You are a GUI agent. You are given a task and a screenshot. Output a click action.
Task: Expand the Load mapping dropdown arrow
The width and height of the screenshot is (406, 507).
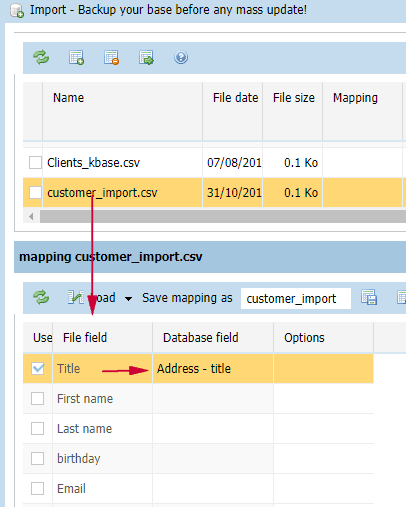coord(128,298)
